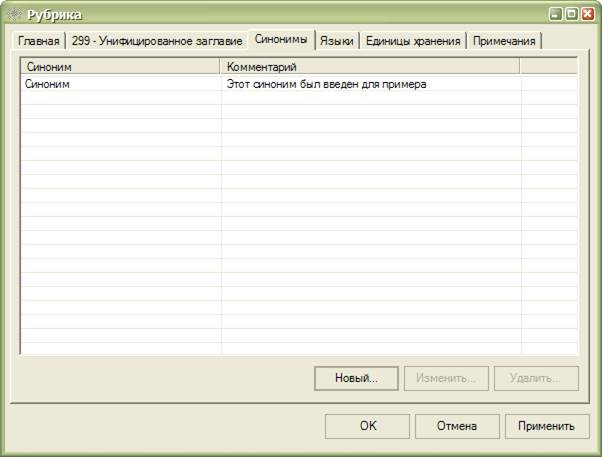This screenshot has height=457, width=602.
Task: Sort by the Комментарий column header
Action: click(370, 66)
